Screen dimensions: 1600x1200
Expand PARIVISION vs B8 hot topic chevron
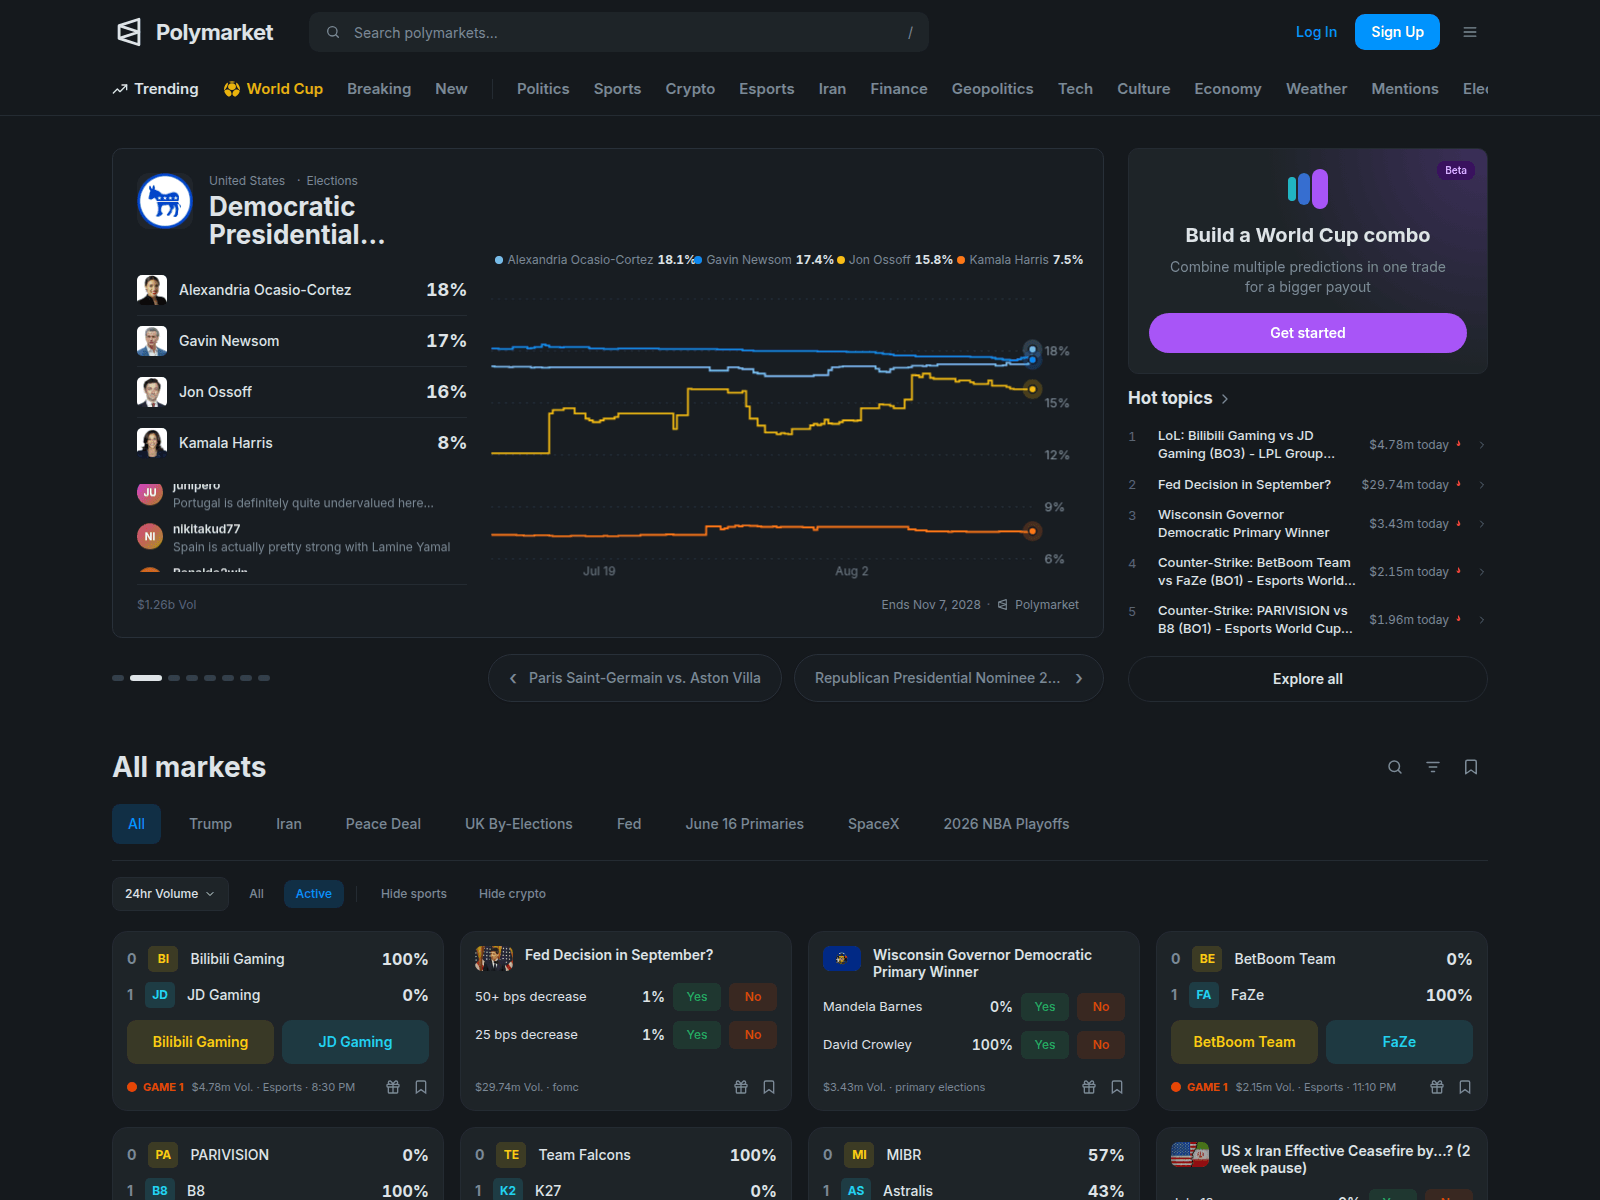click(x=1482, y=620)
